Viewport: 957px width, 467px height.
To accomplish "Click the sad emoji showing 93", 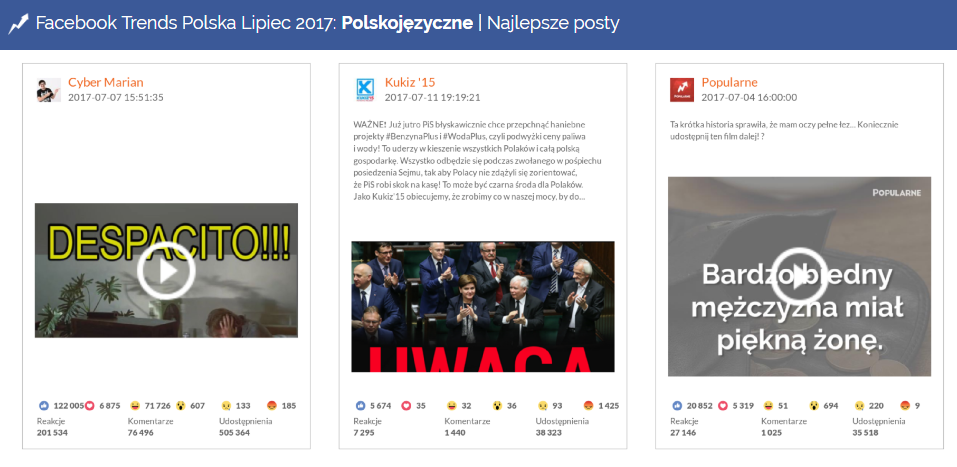I will (543, 405).
